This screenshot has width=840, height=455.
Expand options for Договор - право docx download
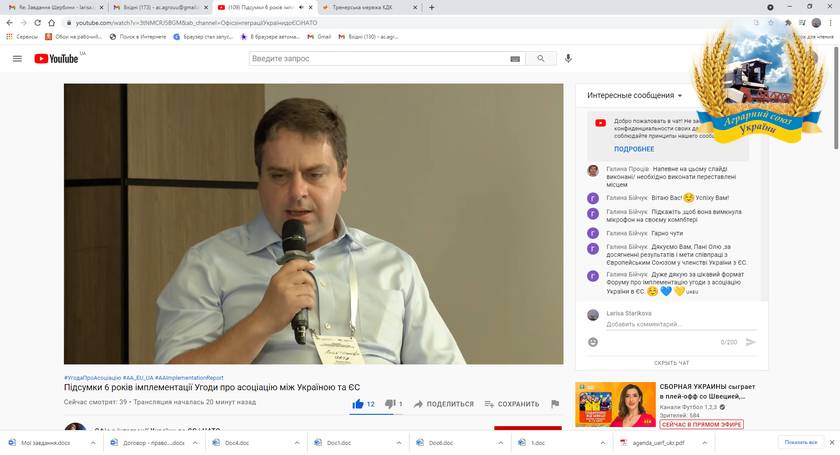coord(195,443)
